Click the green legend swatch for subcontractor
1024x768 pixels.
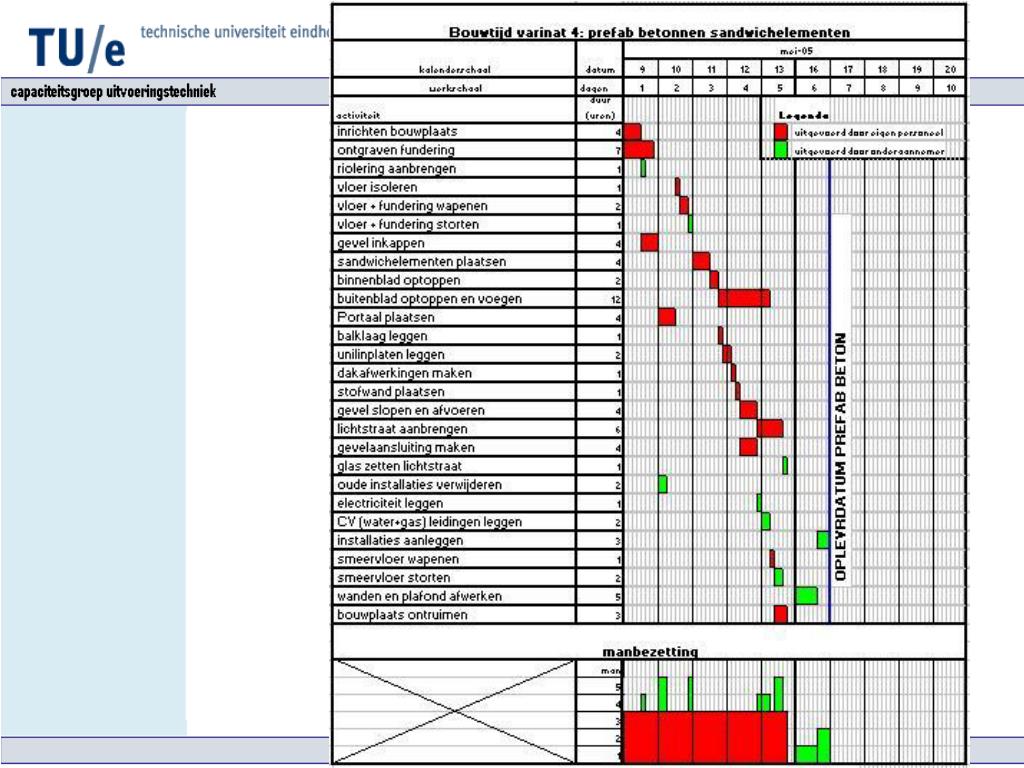[781, 151]
